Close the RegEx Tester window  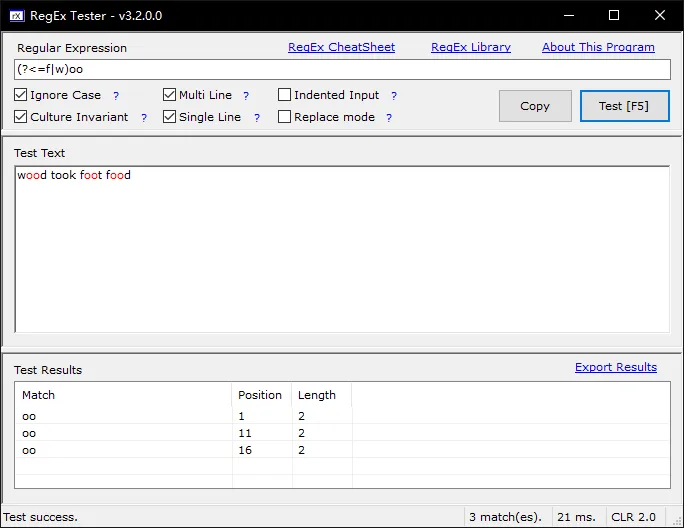pos(660,16)
